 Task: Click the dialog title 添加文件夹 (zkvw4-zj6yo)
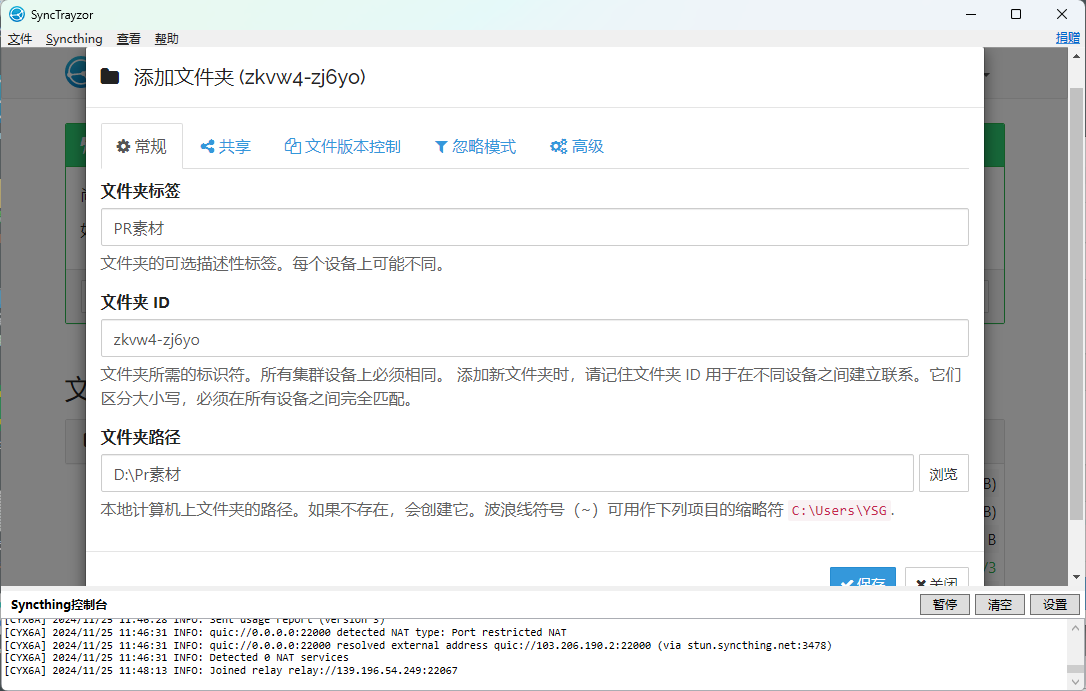(249, 77)
